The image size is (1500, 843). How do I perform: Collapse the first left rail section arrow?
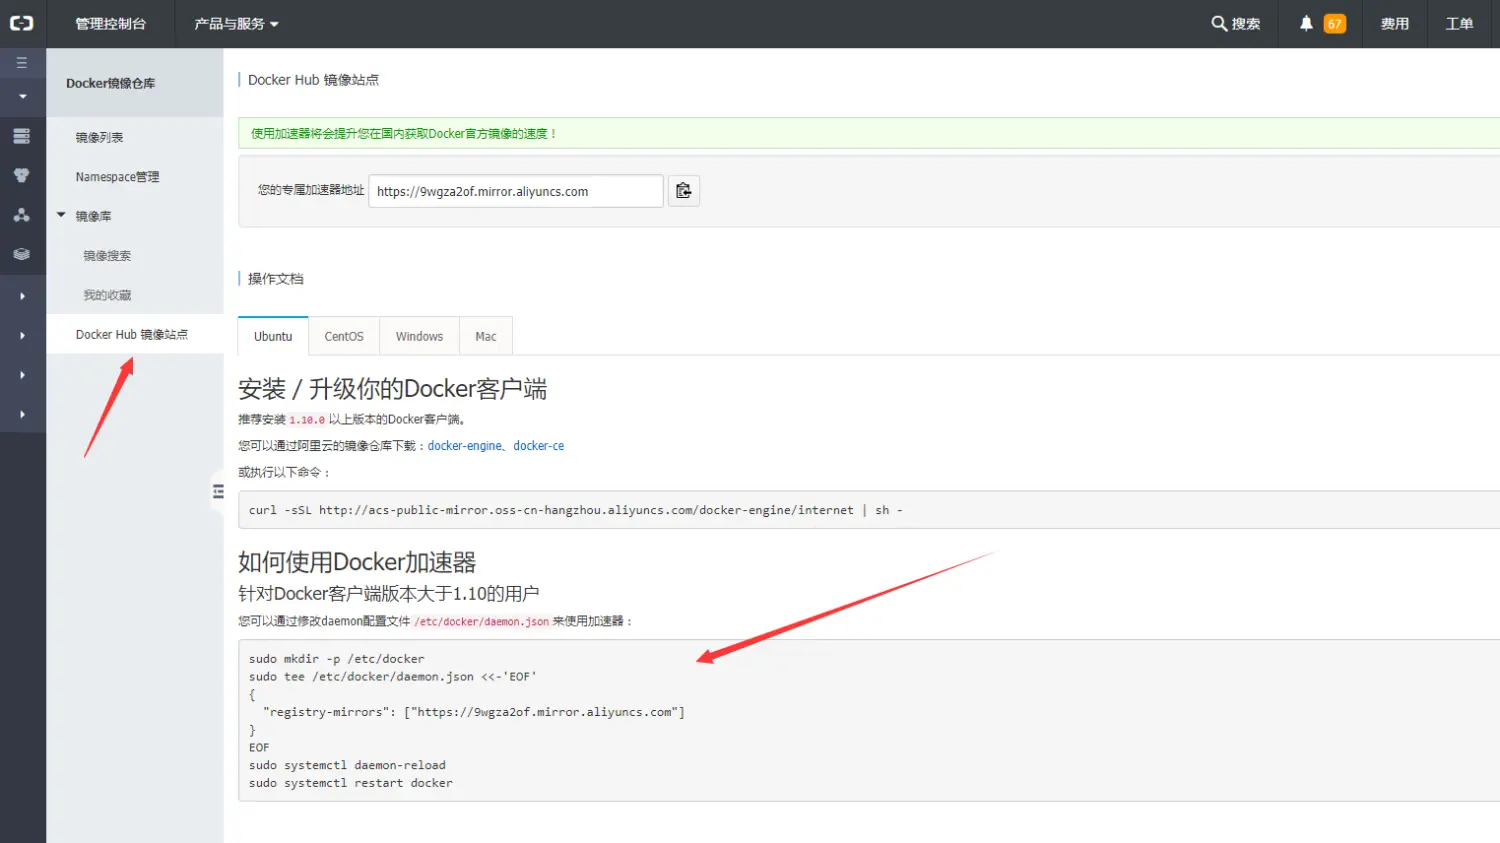pos(22,97)
